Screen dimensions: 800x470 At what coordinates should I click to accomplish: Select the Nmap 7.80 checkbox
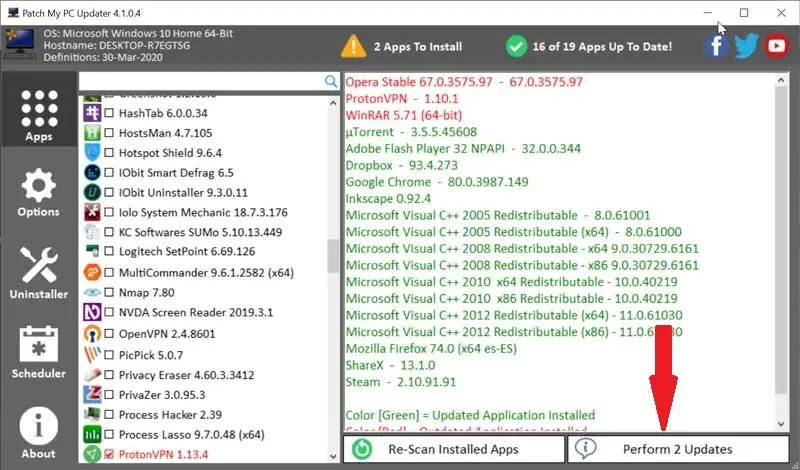coord(109,292)
